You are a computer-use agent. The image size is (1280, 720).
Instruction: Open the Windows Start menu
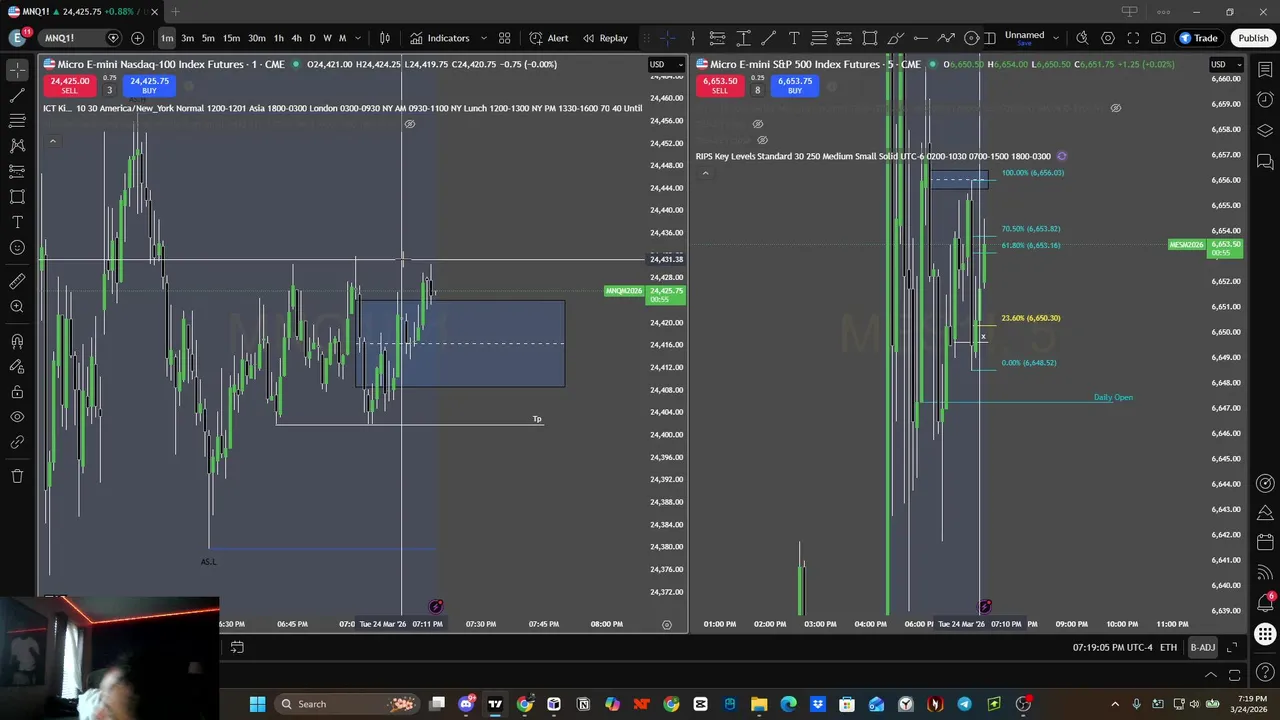257,704
